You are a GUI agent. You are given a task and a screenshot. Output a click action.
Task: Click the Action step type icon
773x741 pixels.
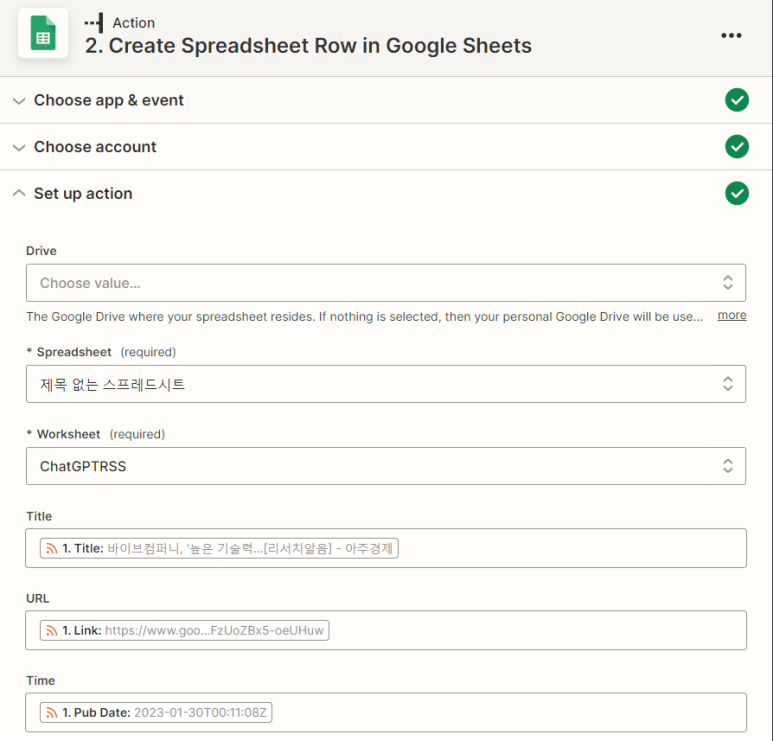tap(94, 23)
